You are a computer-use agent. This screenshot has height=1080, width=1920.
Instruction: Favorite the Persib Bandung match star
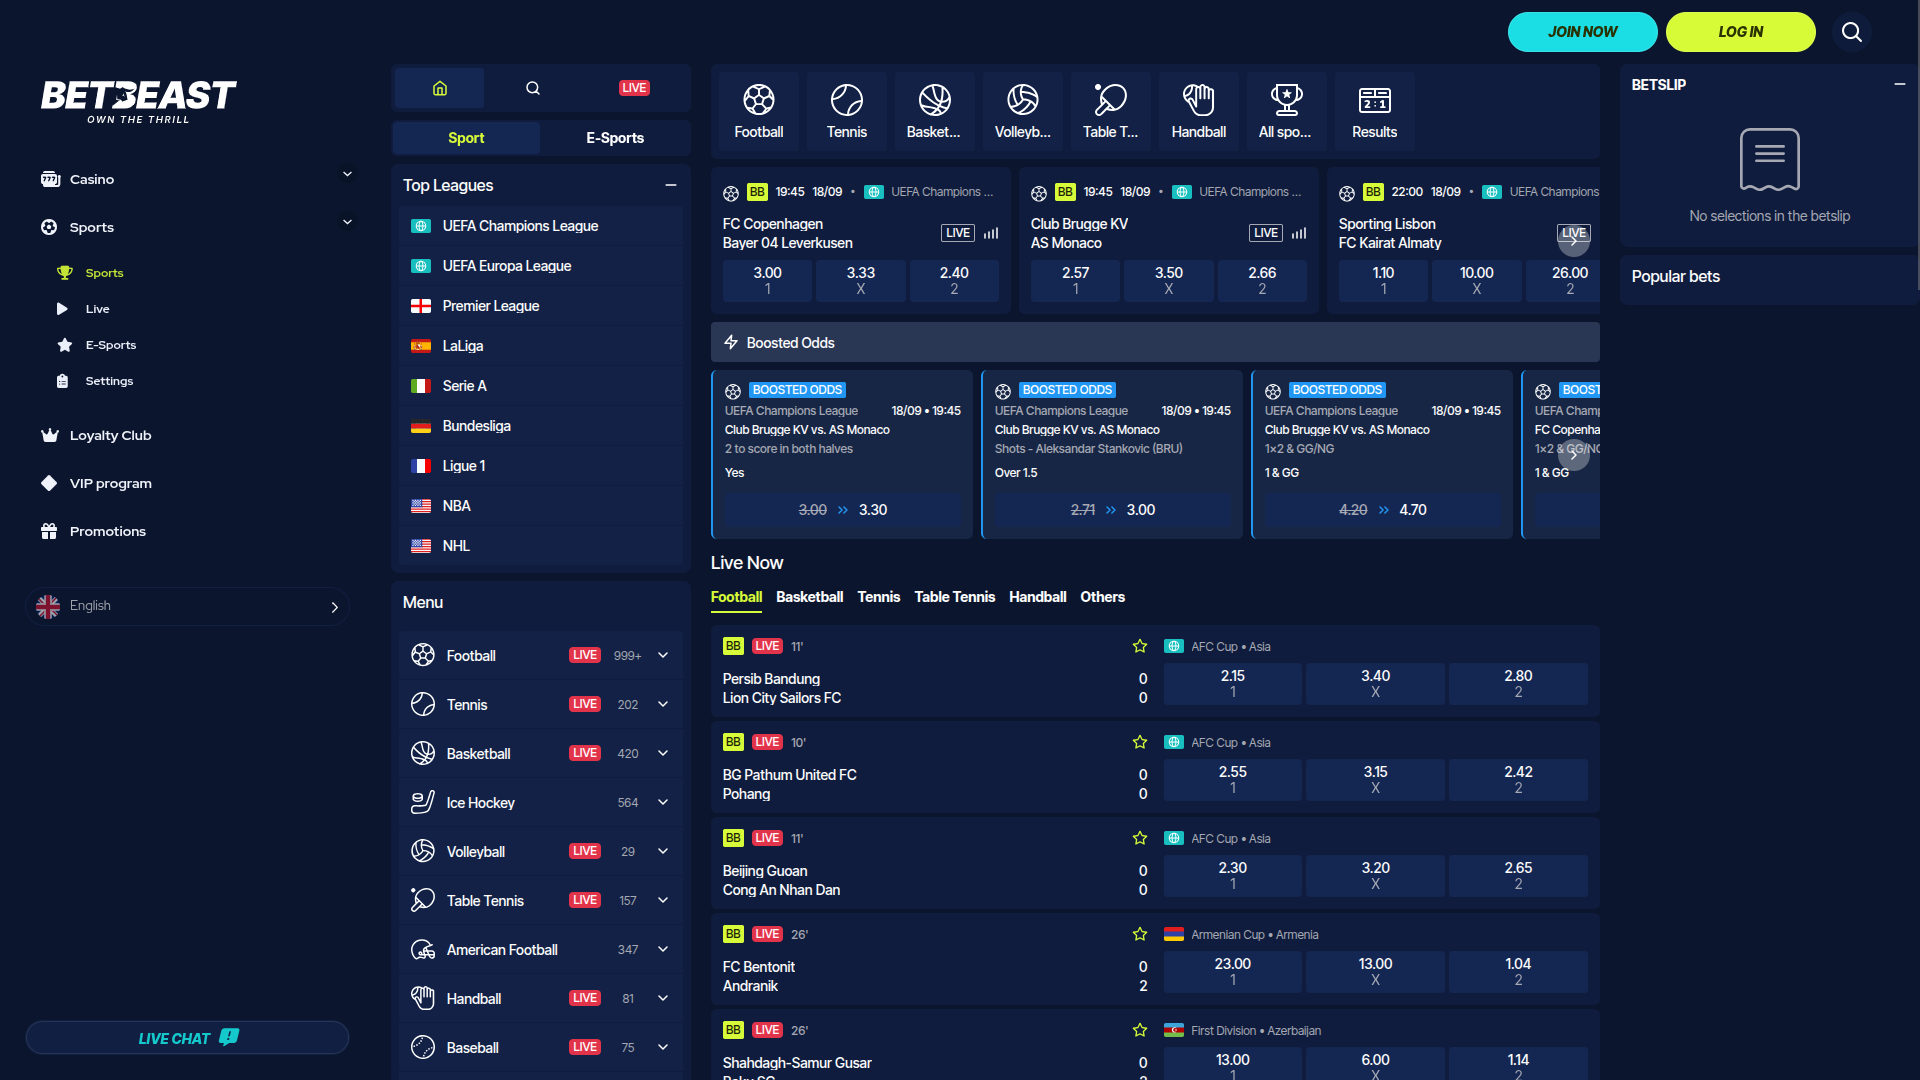coord(1139,646)
